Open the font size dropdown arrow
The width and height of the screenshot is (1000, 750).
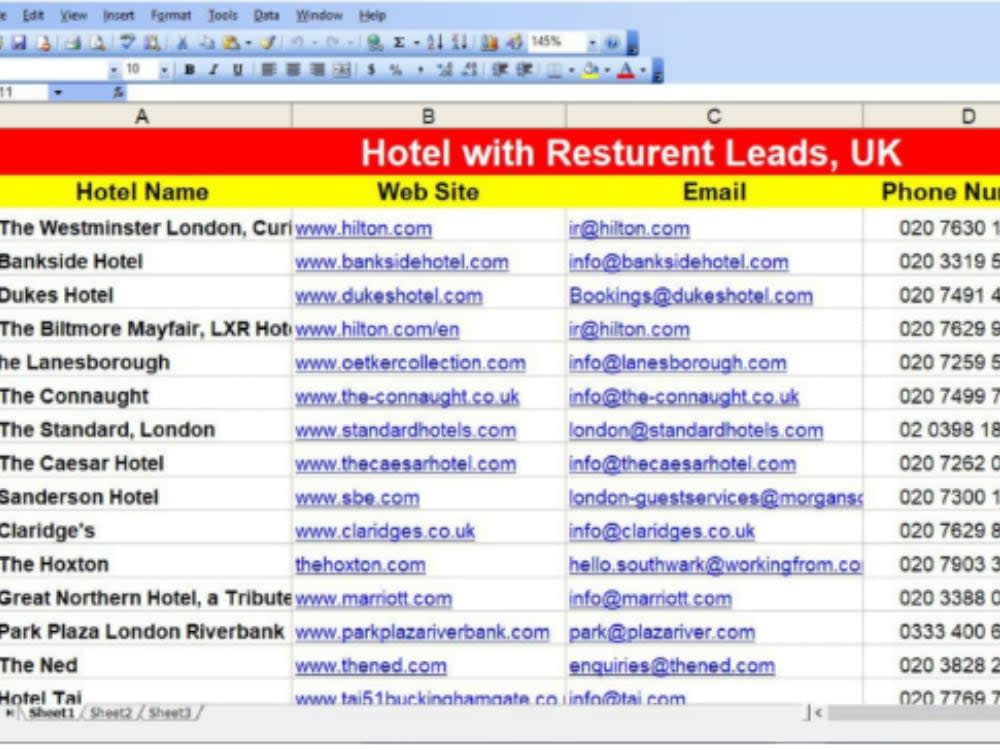pyautogui.click(x=165, y=70)
